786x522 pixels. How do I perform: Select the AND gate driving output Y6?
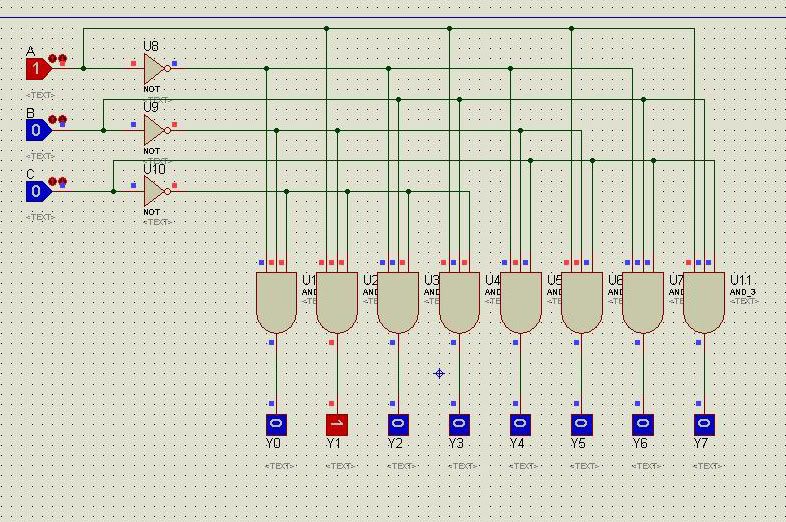(x=643, y=302)
